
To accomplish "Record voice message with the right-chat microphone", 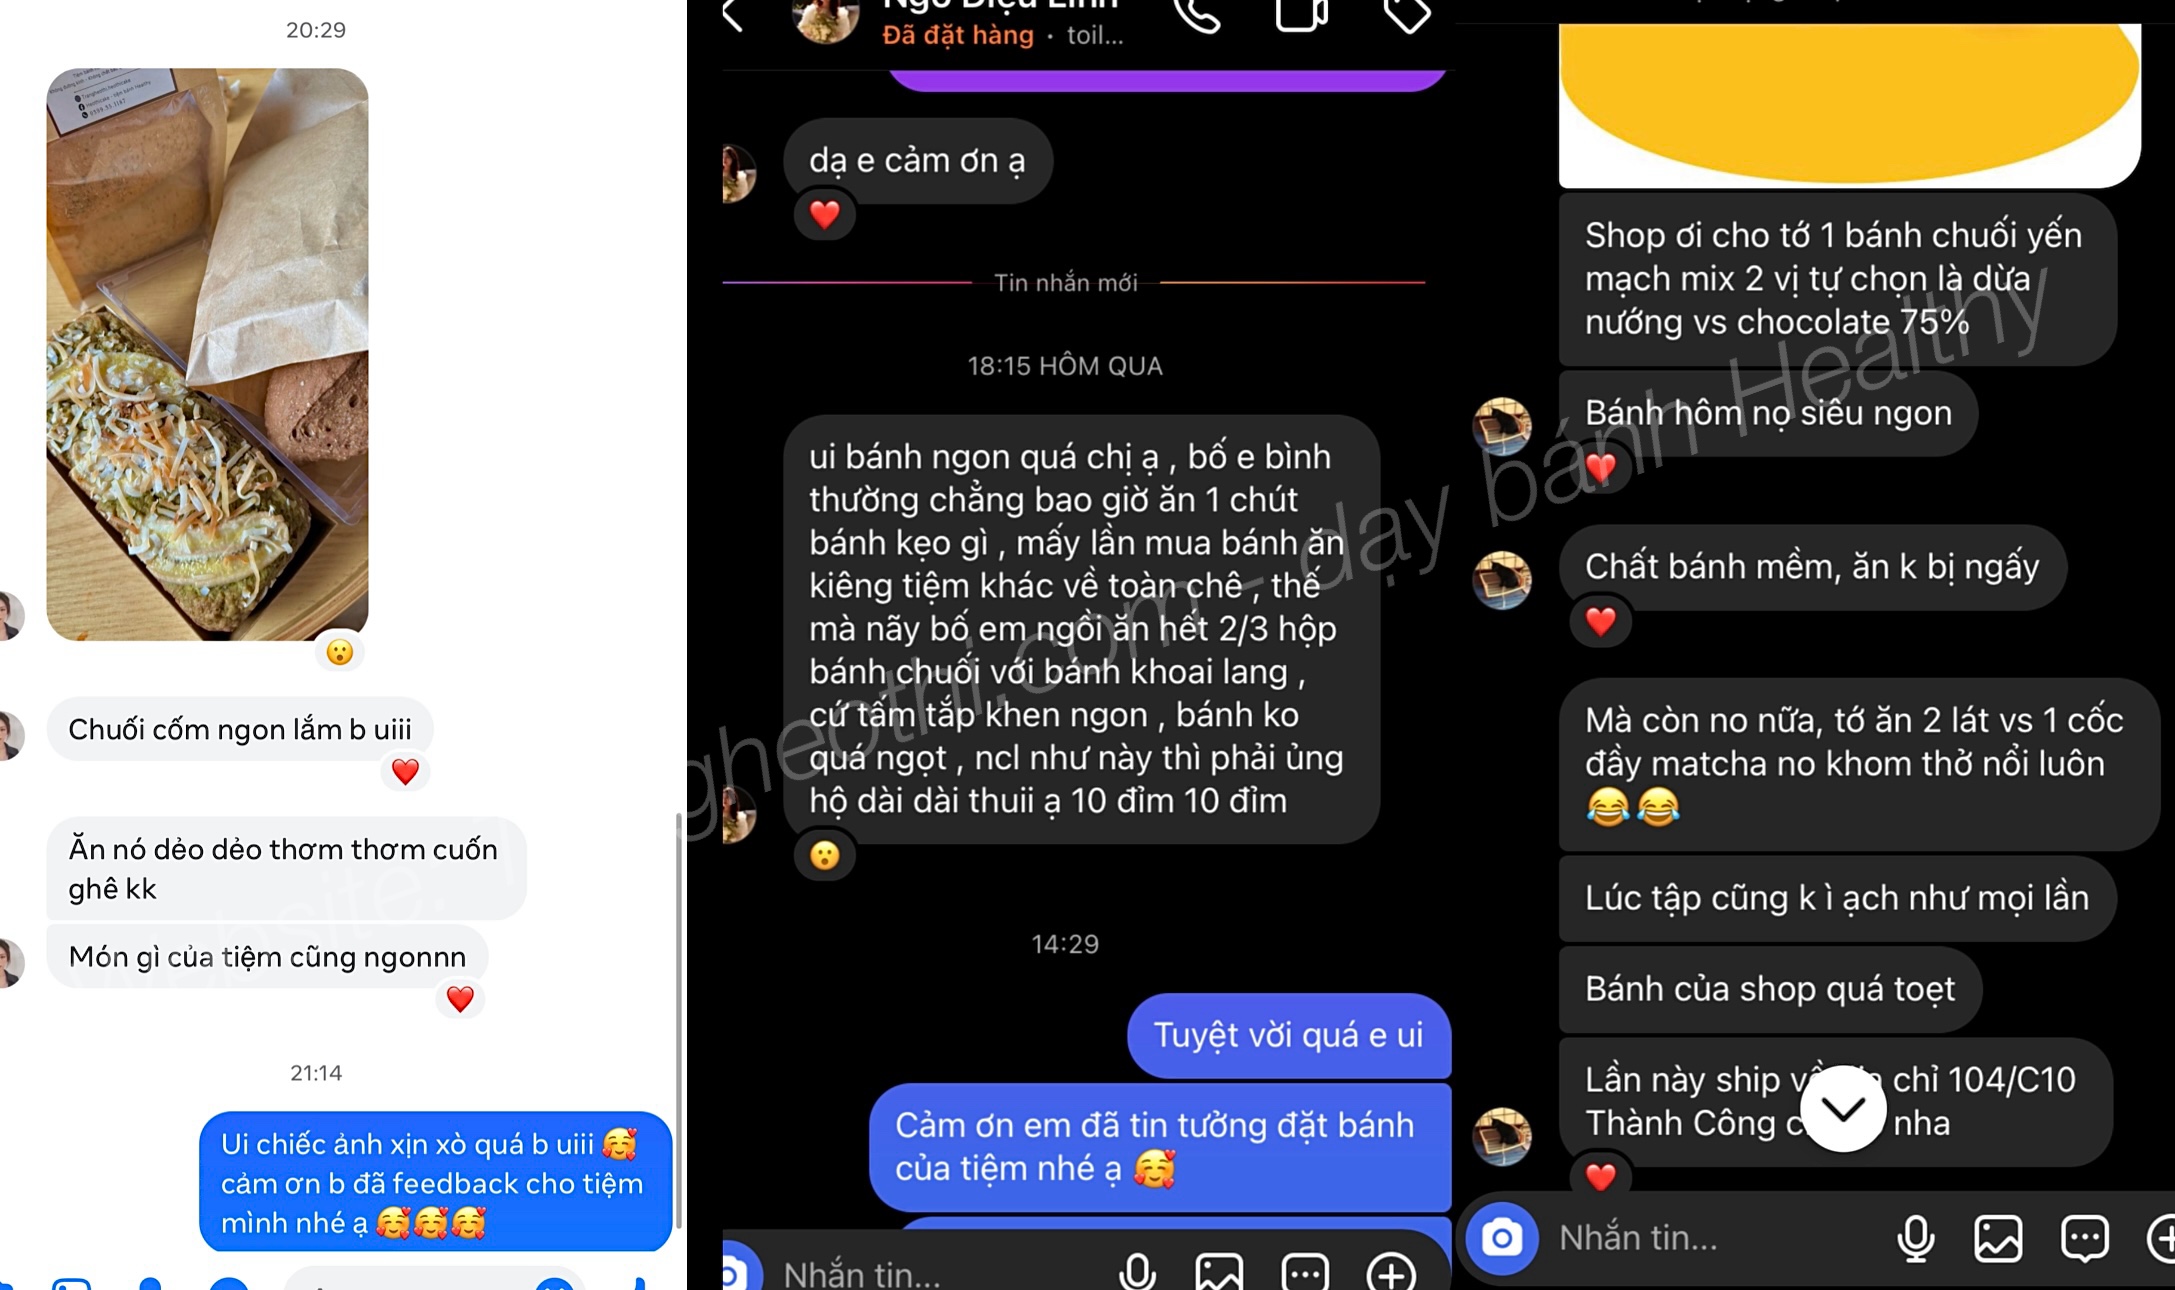I will (1915, 1238).
